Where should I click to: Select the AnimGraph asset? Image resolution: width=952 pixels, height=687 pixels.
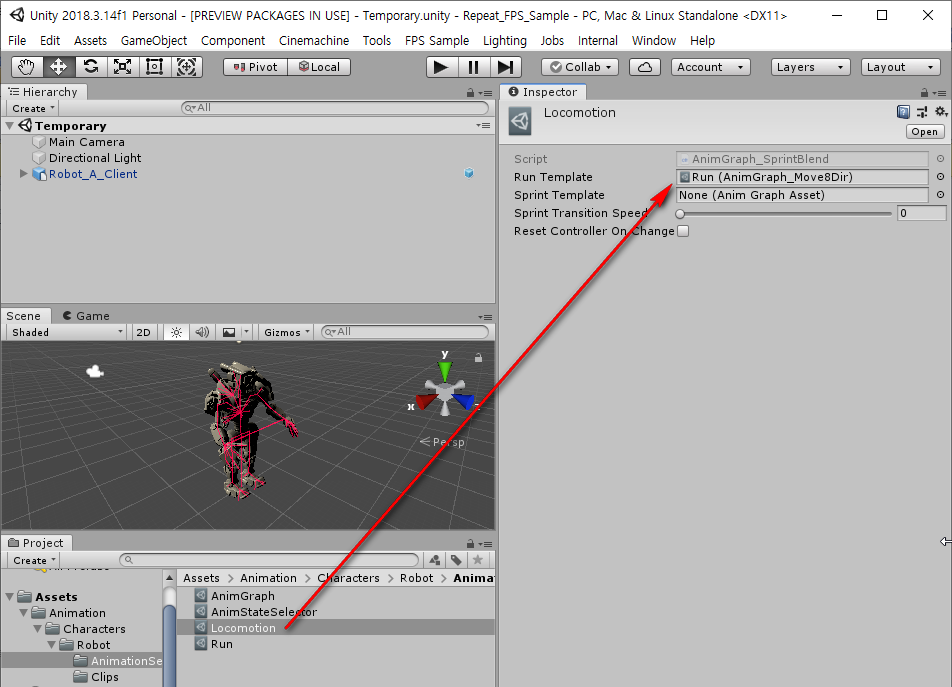pyautogui.click(x=242, y=596)
